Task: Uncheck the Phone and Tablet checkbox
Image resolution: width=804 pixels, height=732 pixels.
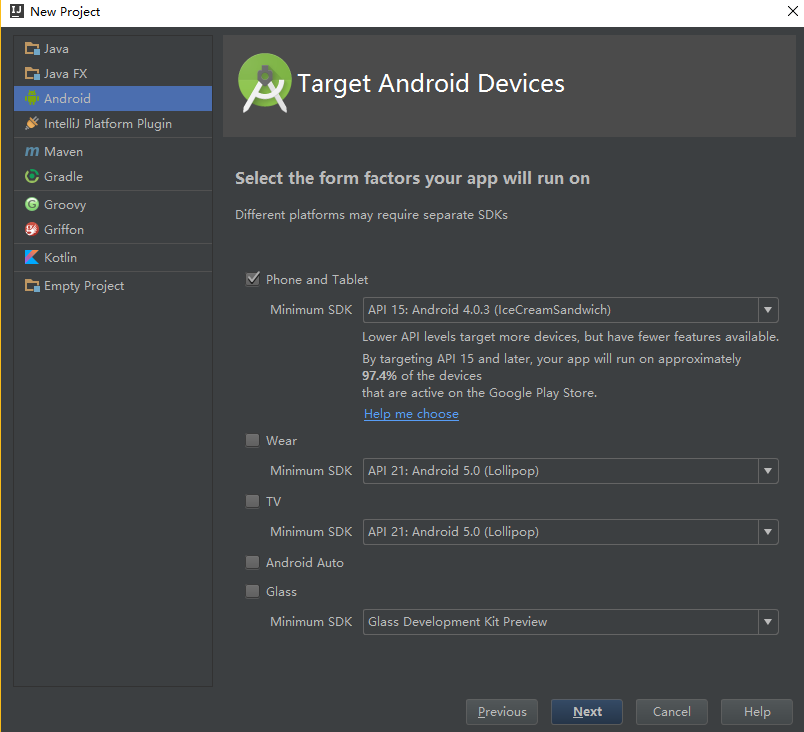Action: (x=253, y=279)
